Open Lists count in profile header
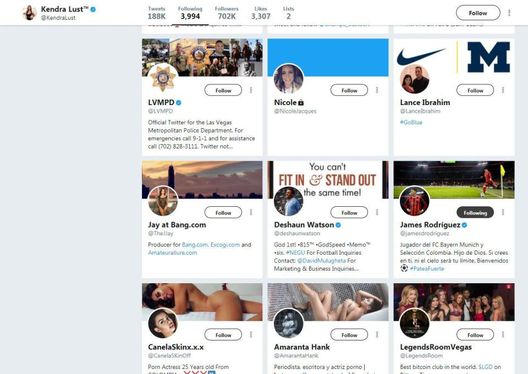Viewport: 528px width, 374px height. [x=288, y=13]
